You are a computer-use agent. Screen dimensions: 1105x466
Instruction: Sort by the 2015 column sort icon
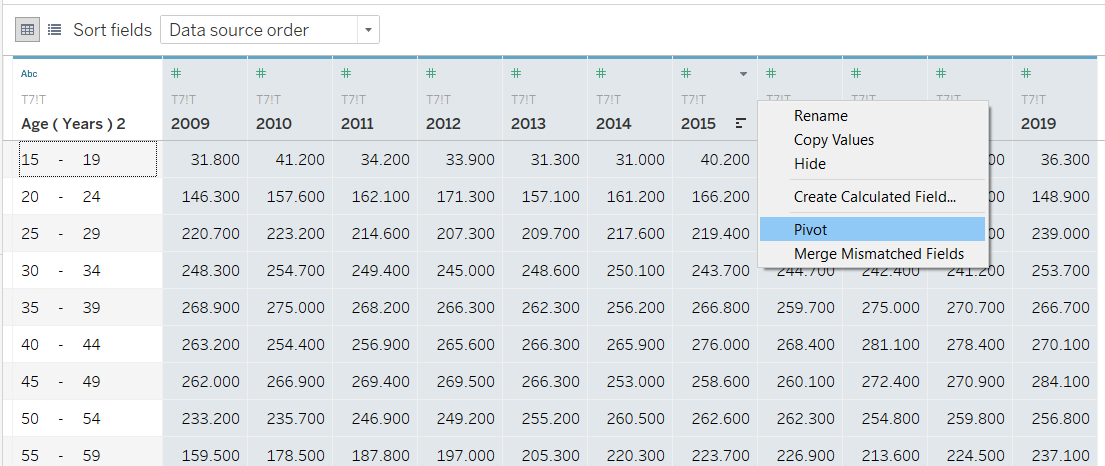(740, 124)
